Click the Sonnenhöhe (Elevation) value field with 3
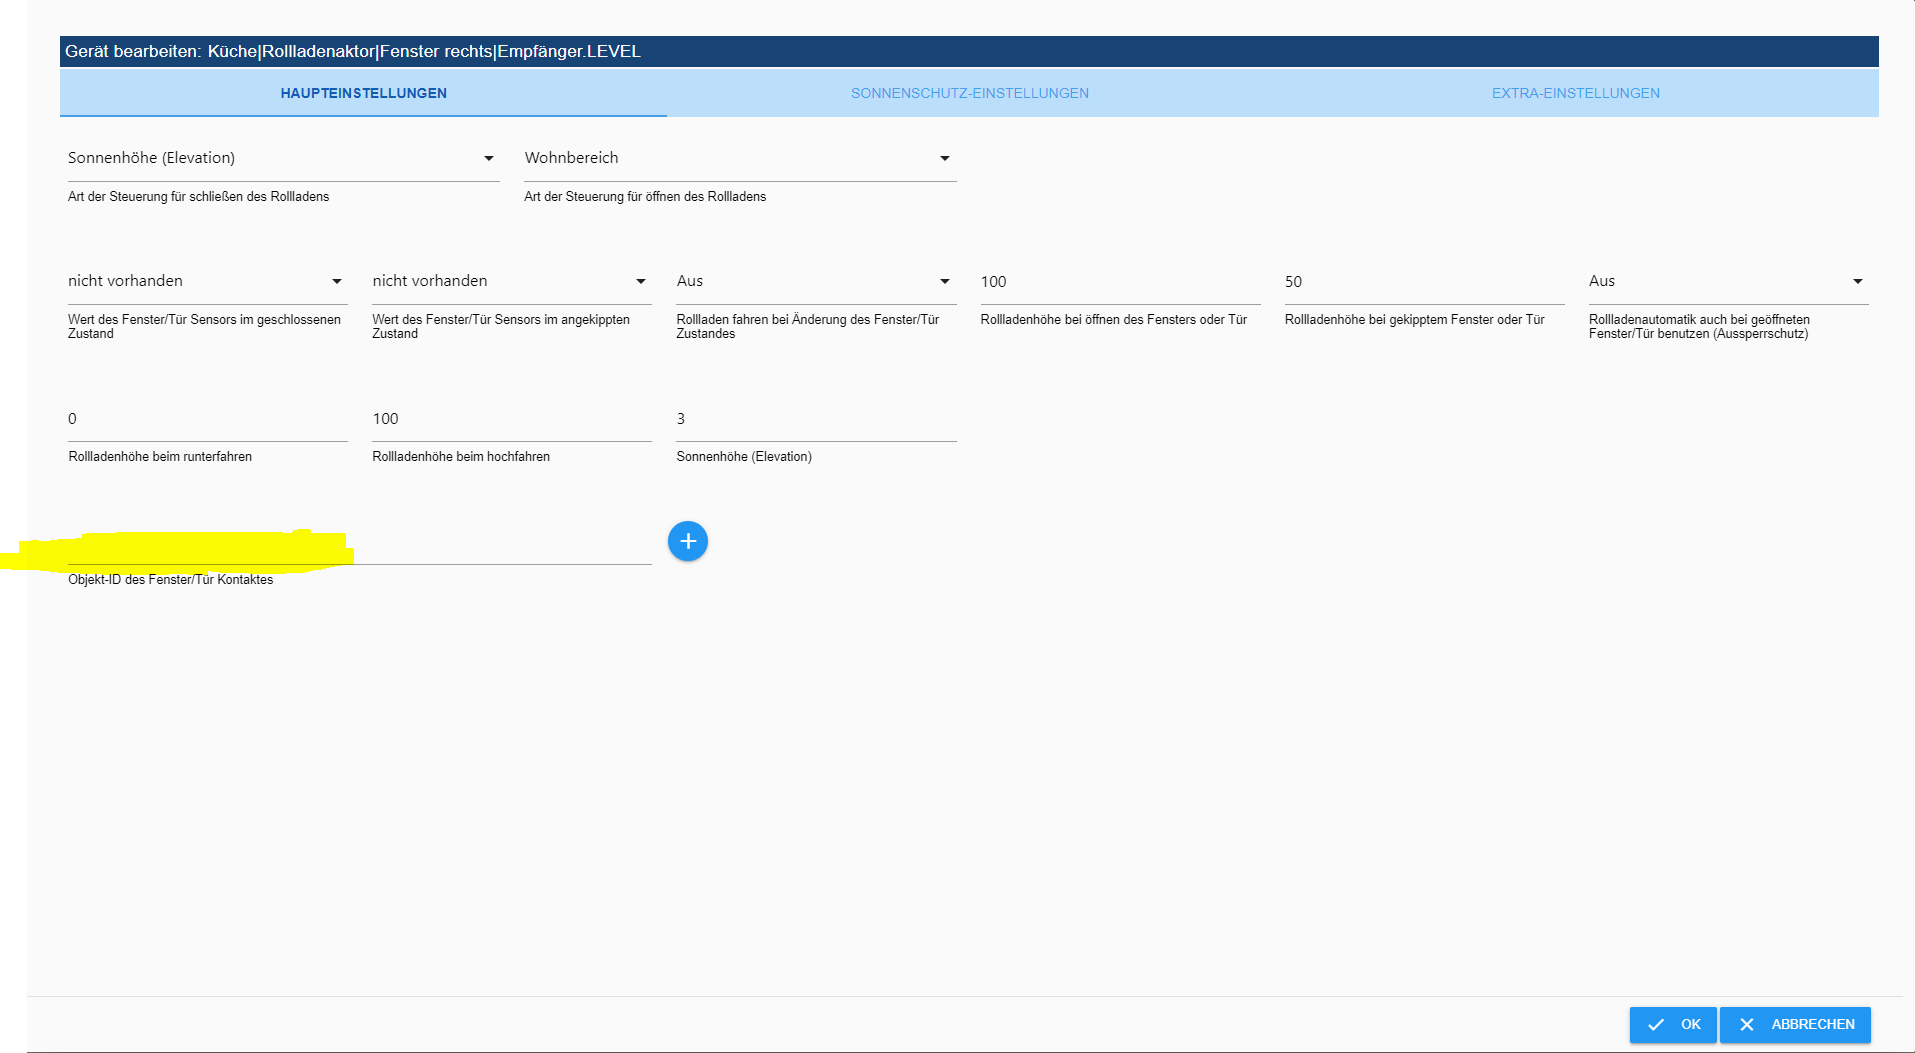 tap(816, 419)
